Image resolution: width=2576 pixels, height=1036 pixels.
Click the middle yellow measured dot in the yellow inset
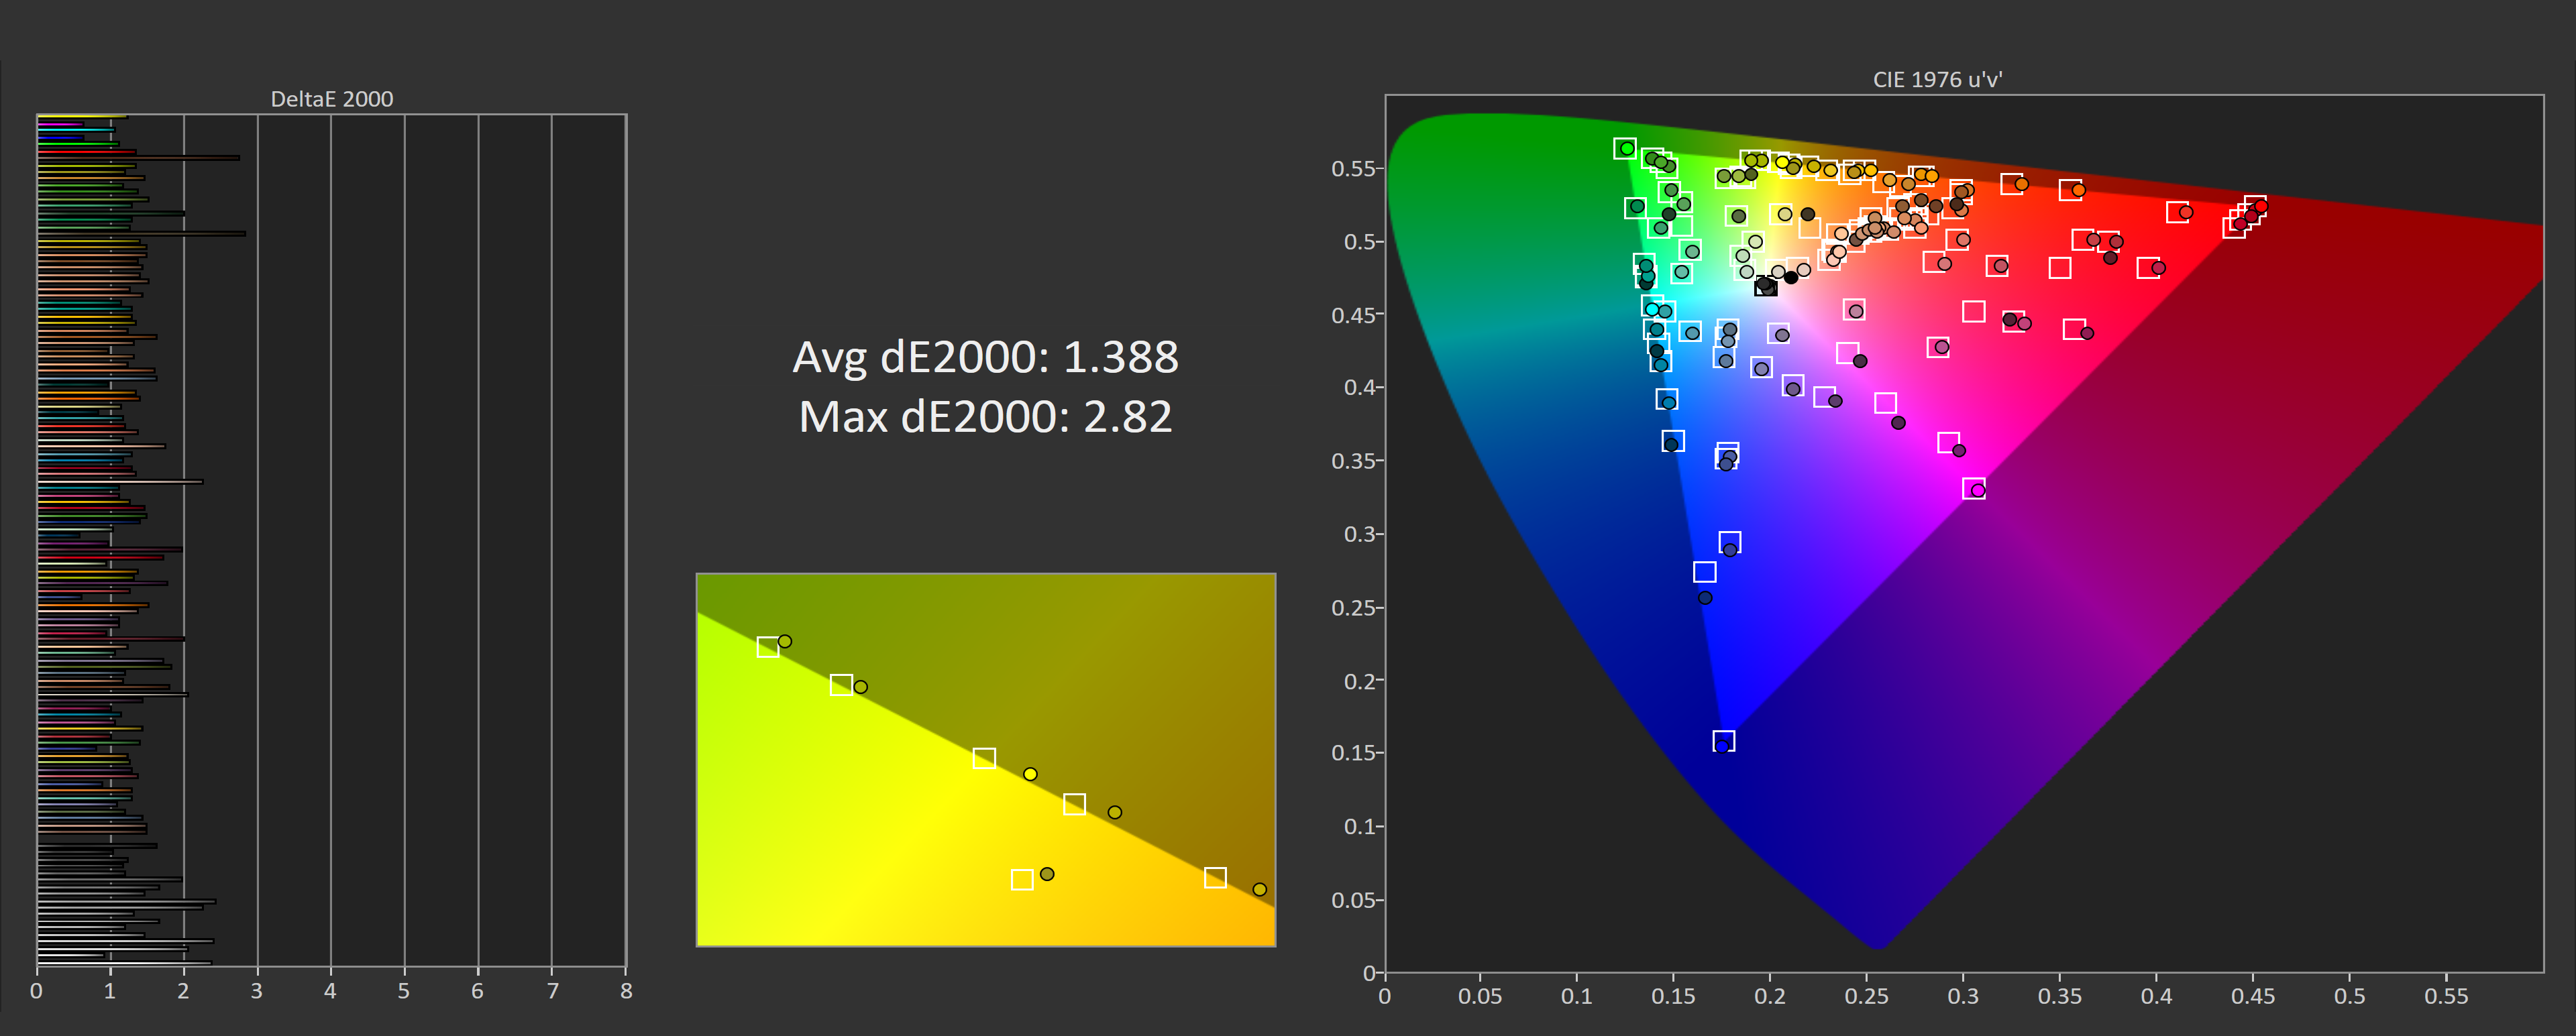(1030, 774)
